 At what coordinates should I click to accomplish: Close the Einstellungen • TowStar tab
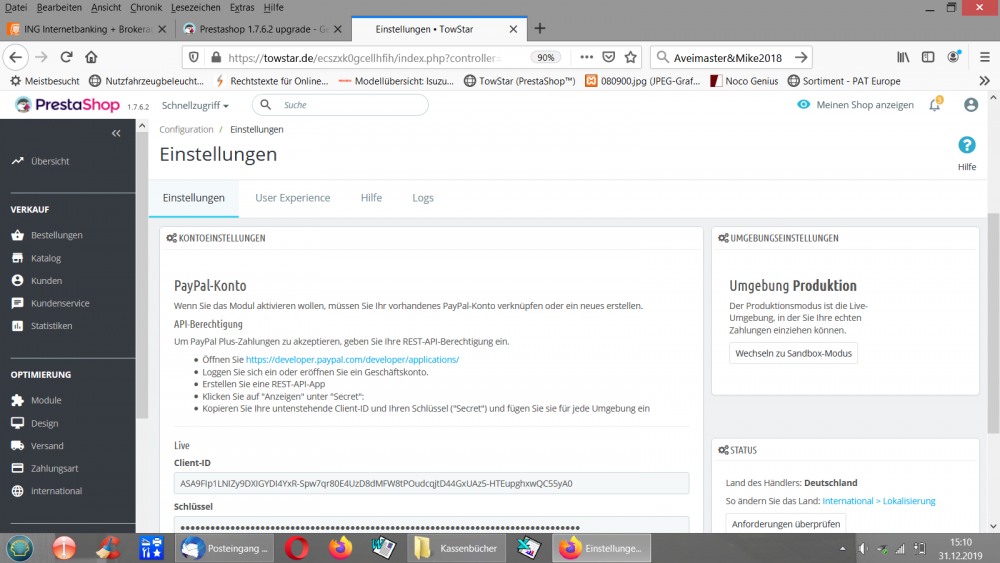click(513, 29)
